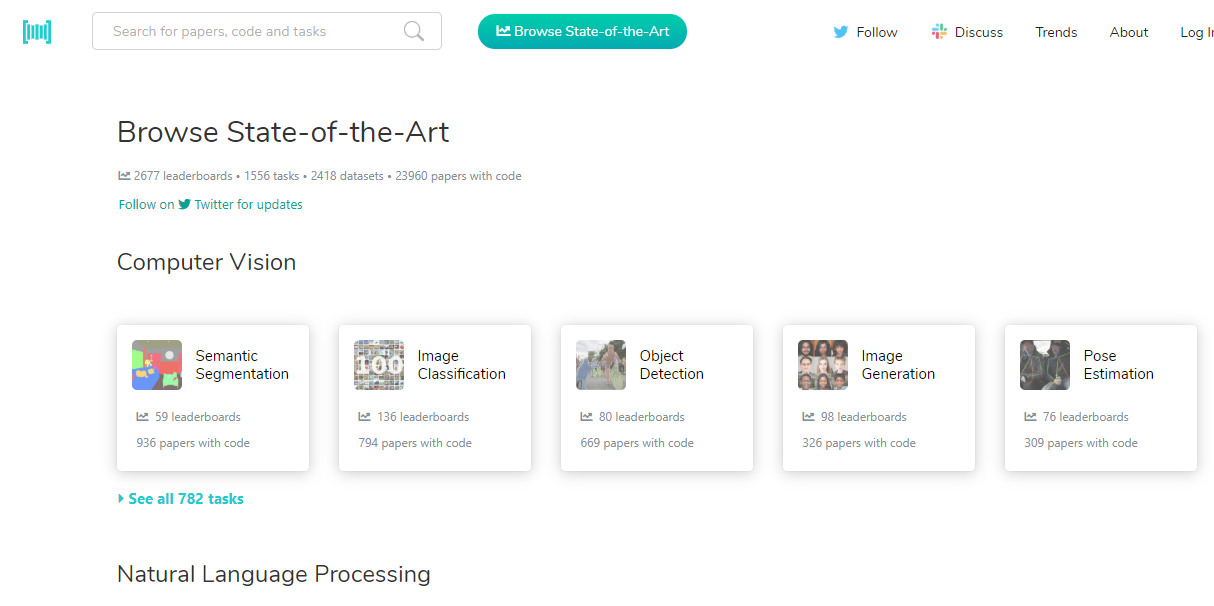
Task: Open the Image Generation task title
Action: coord(898,365)
